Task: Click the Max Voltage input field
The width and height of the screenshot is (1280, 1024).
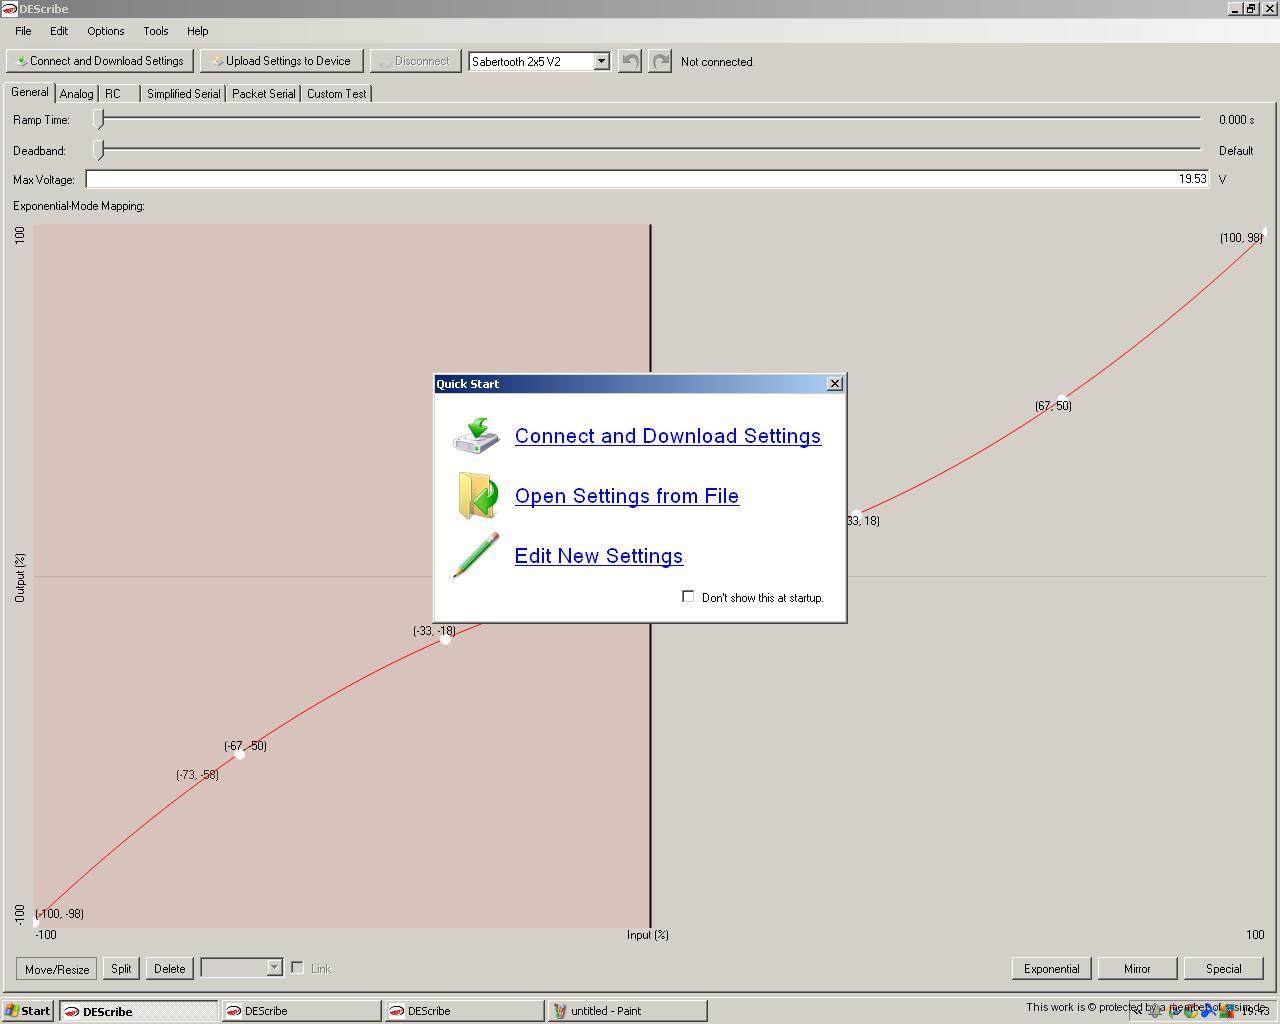Action: (x=647, y=179)
